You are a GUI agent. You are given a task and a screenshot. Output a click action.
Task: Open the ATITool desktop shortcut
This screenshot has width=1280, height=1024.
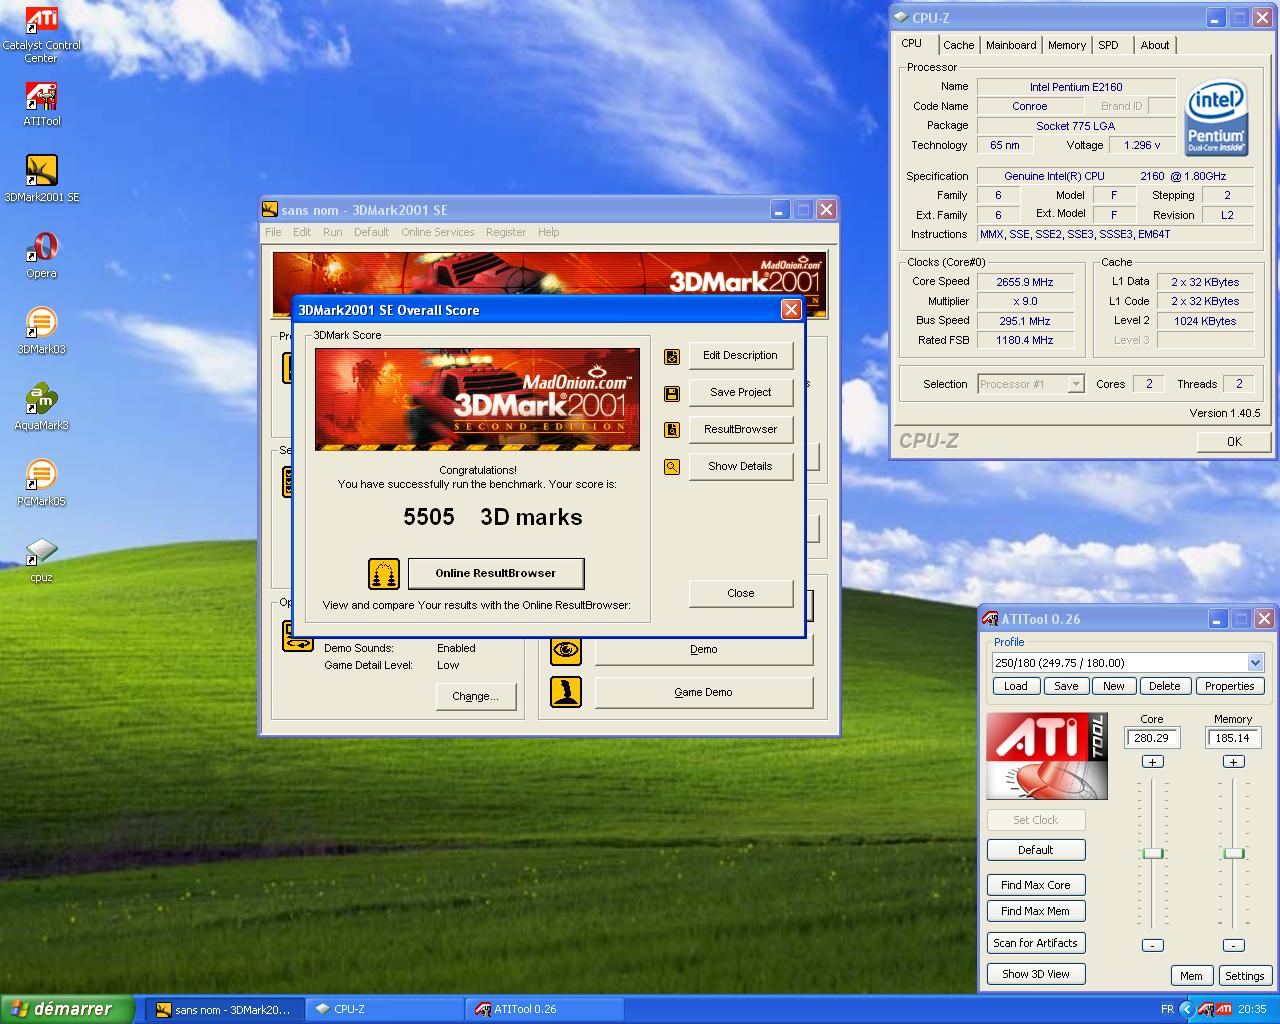tap(42, 104)
